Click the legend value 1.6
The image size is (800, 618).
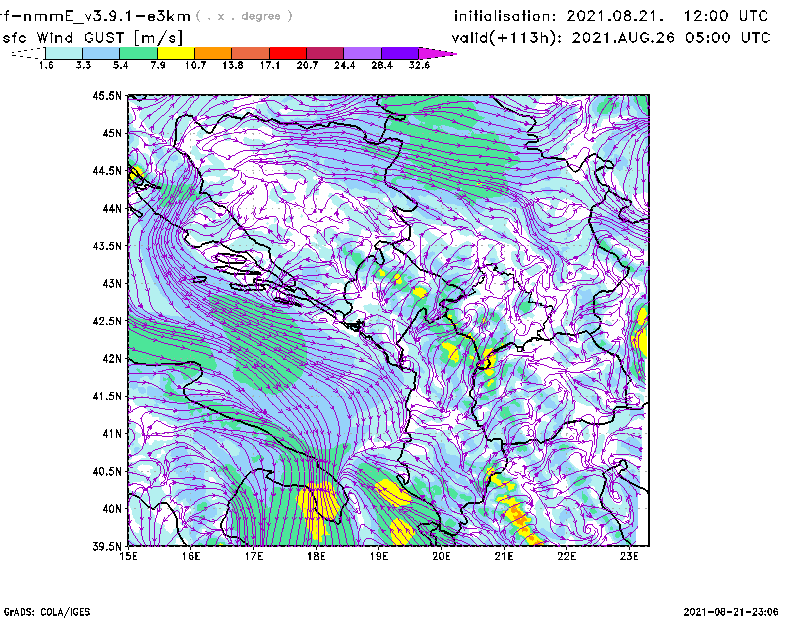46,65
